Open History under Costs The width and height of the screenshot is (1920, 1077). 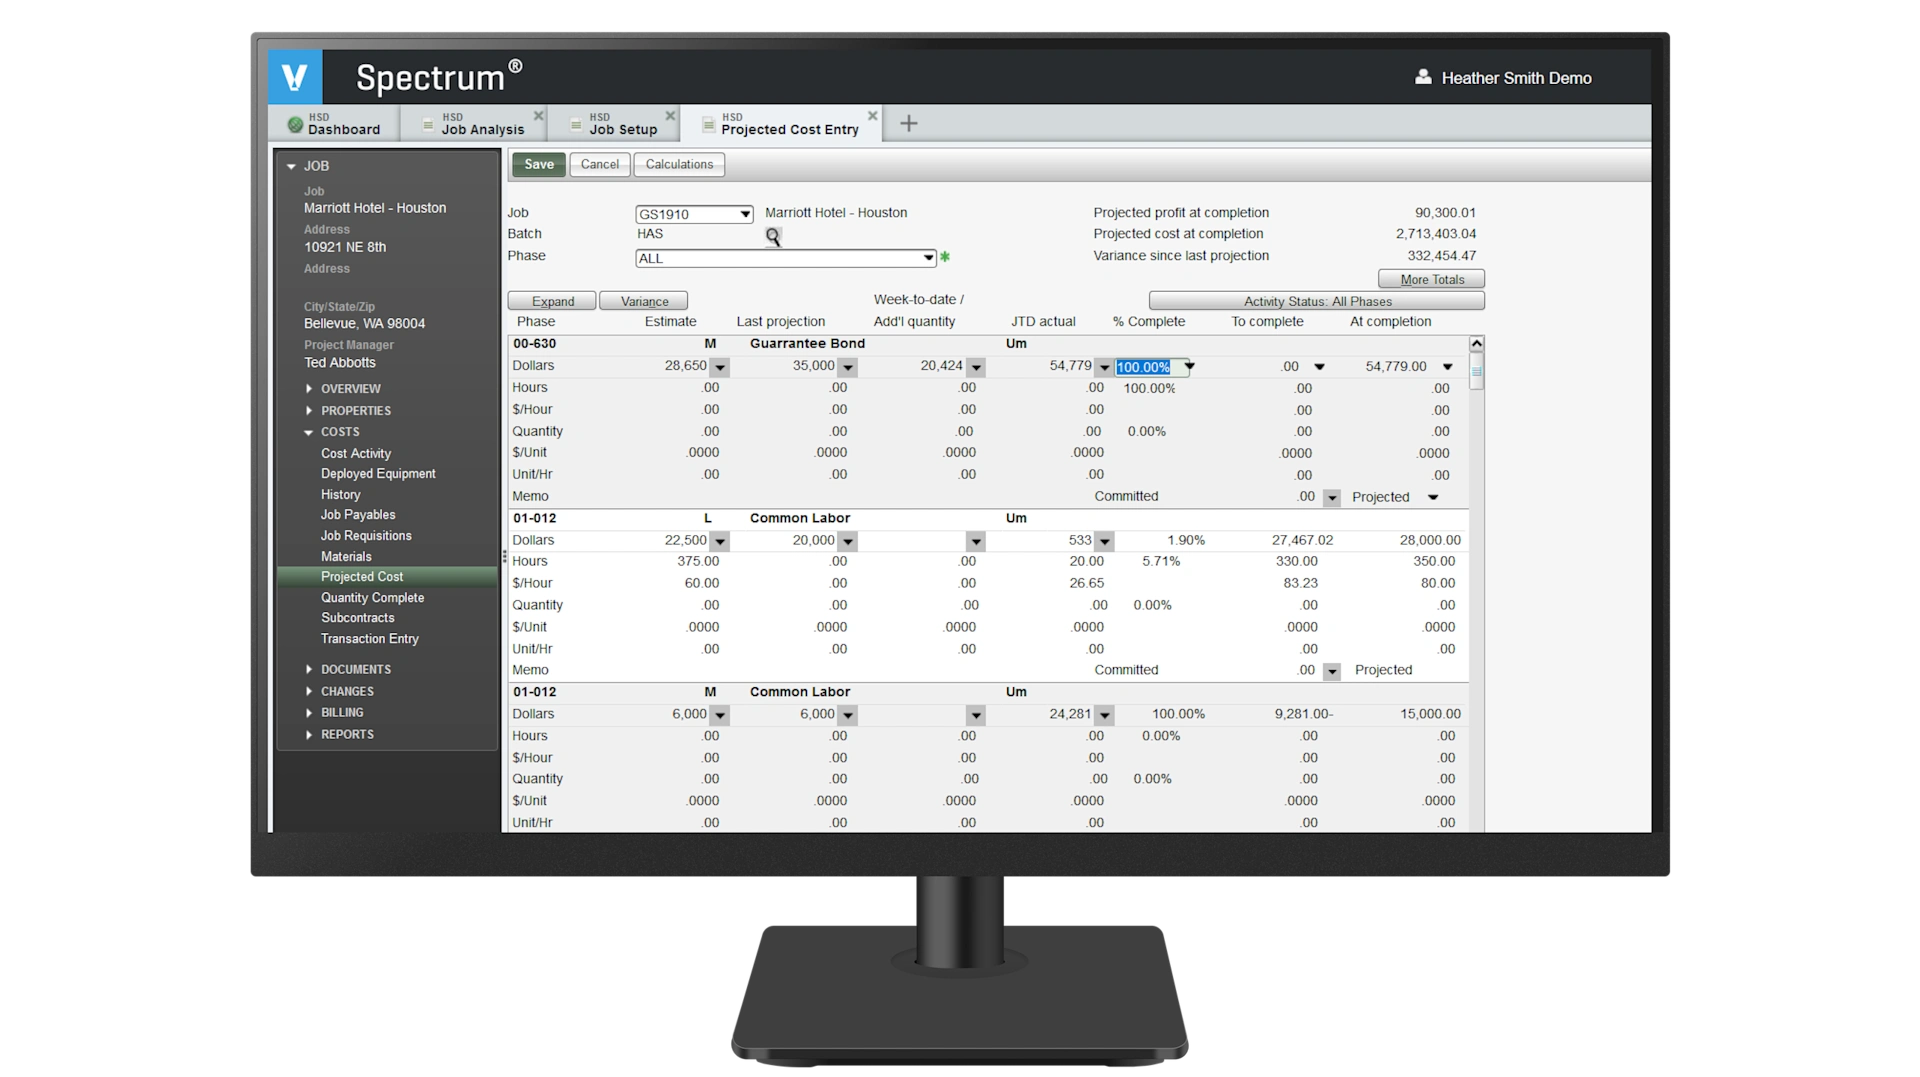tap(340, 494)
